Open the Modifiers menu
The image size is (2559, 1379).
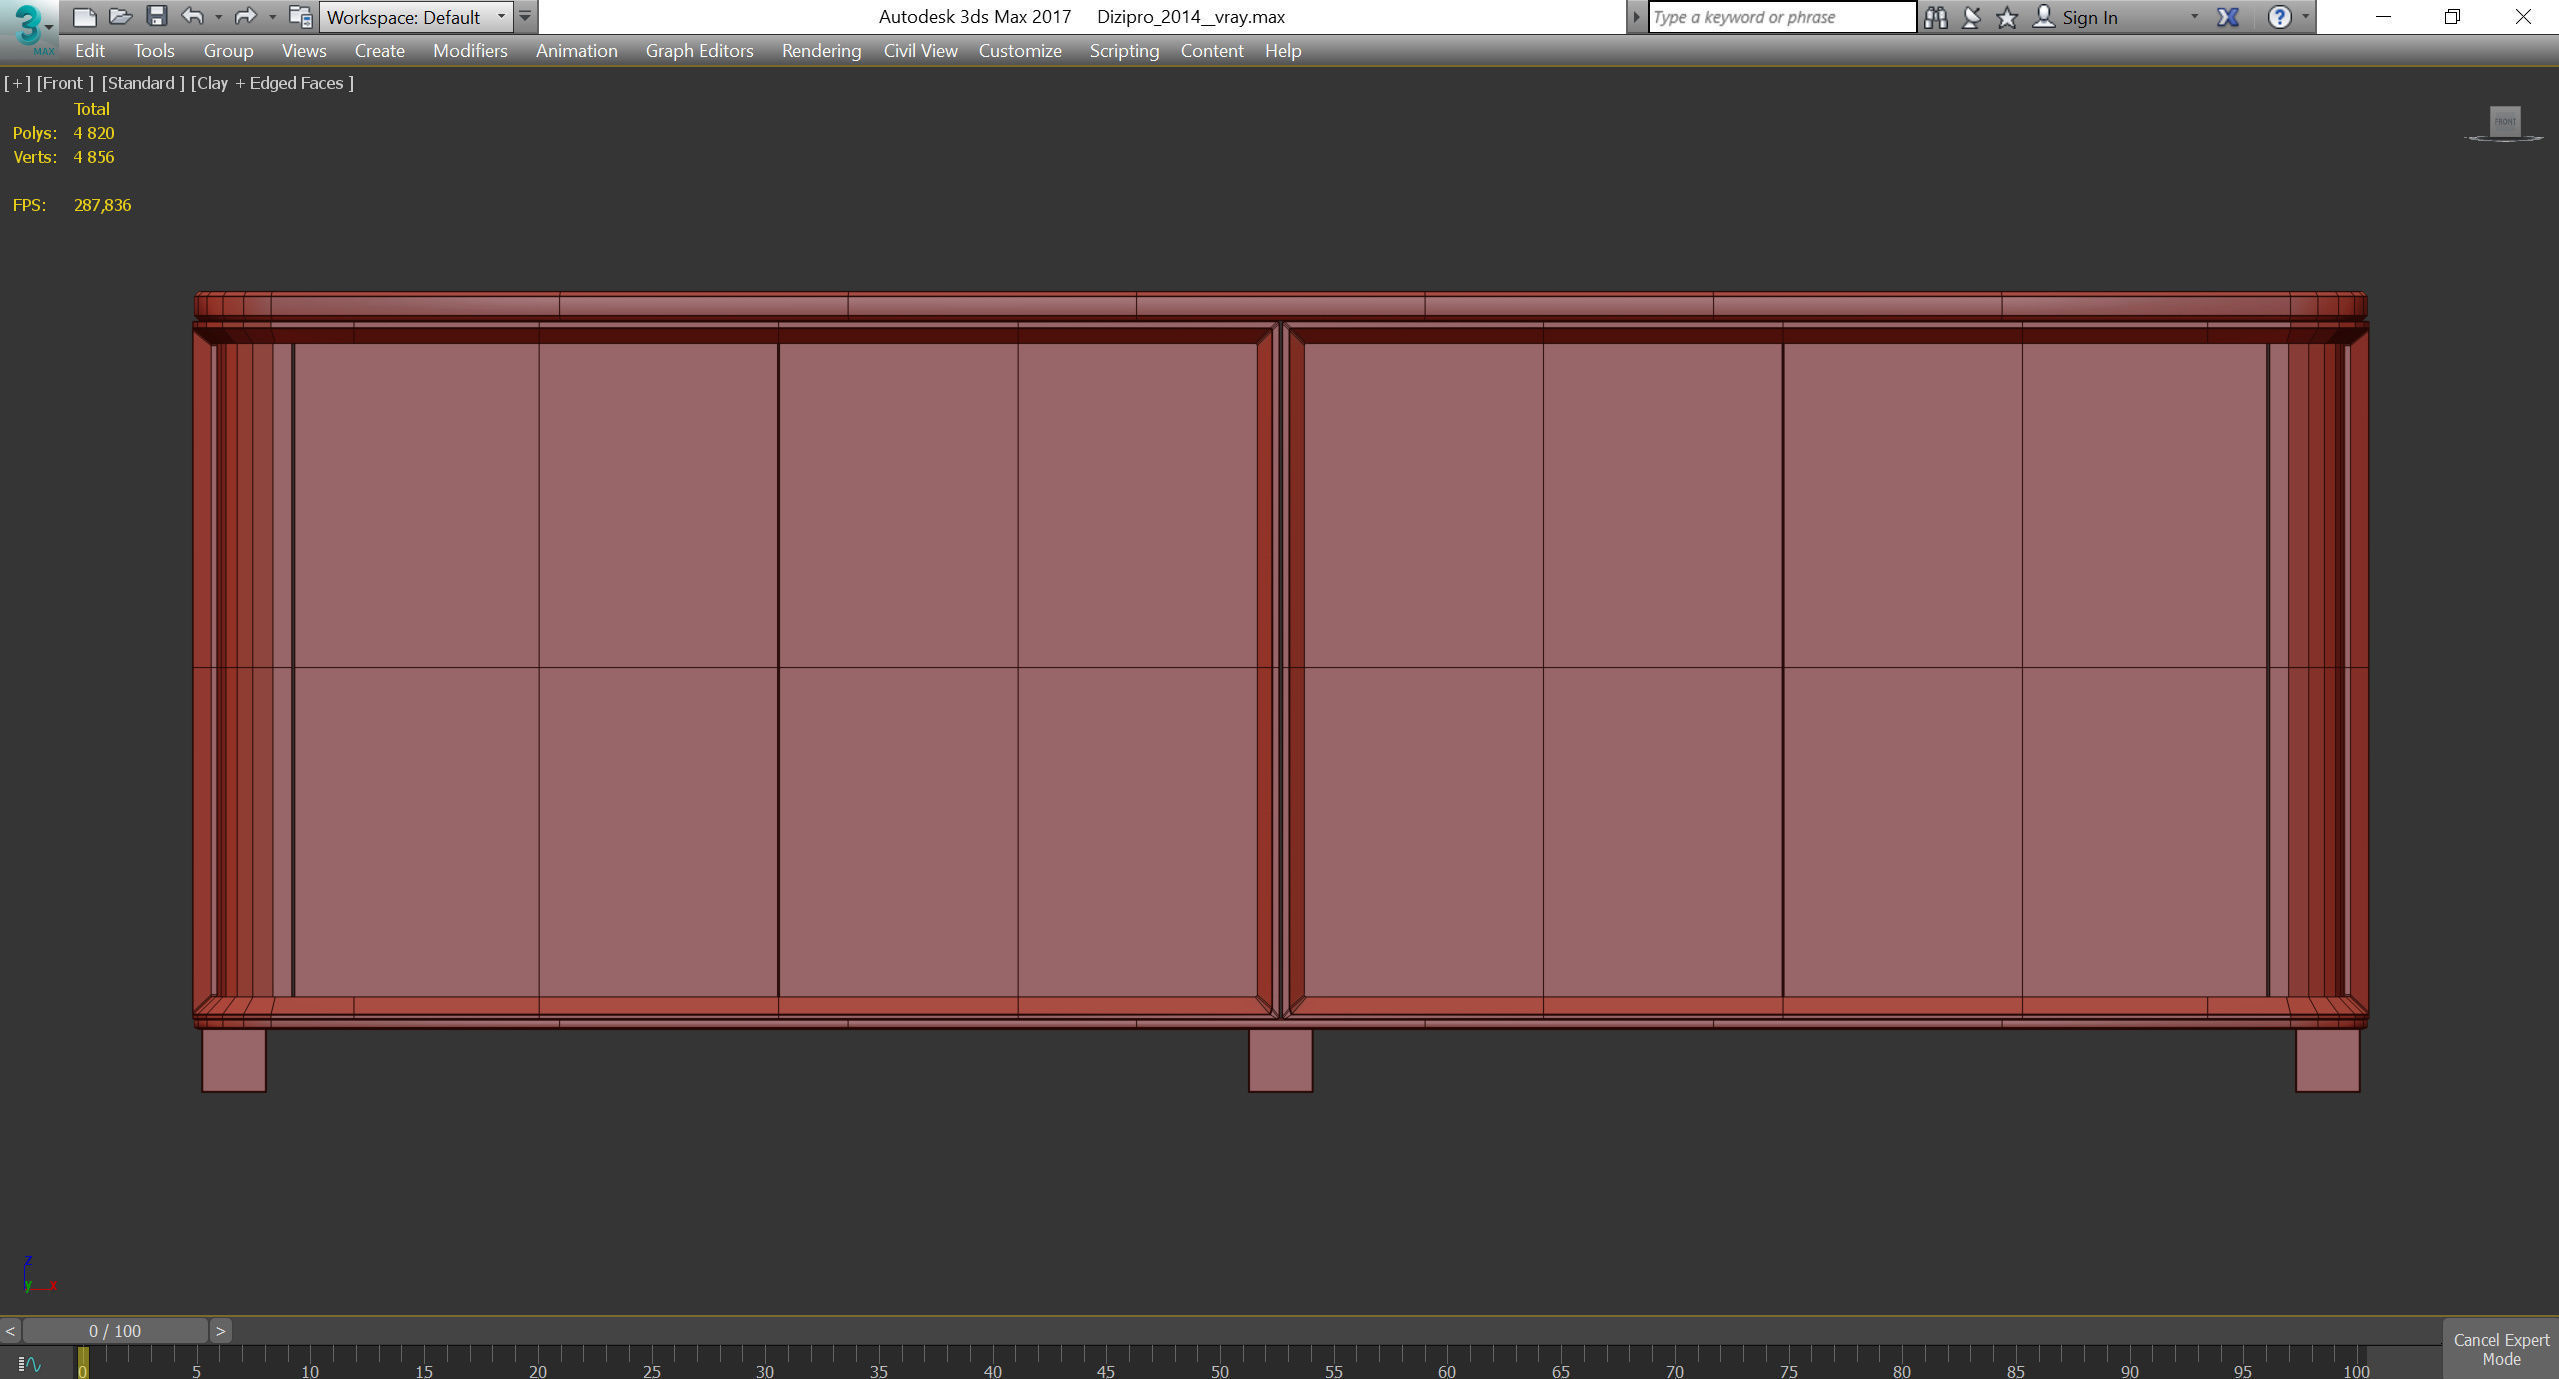pyautogui.click(x=470, y=51)
